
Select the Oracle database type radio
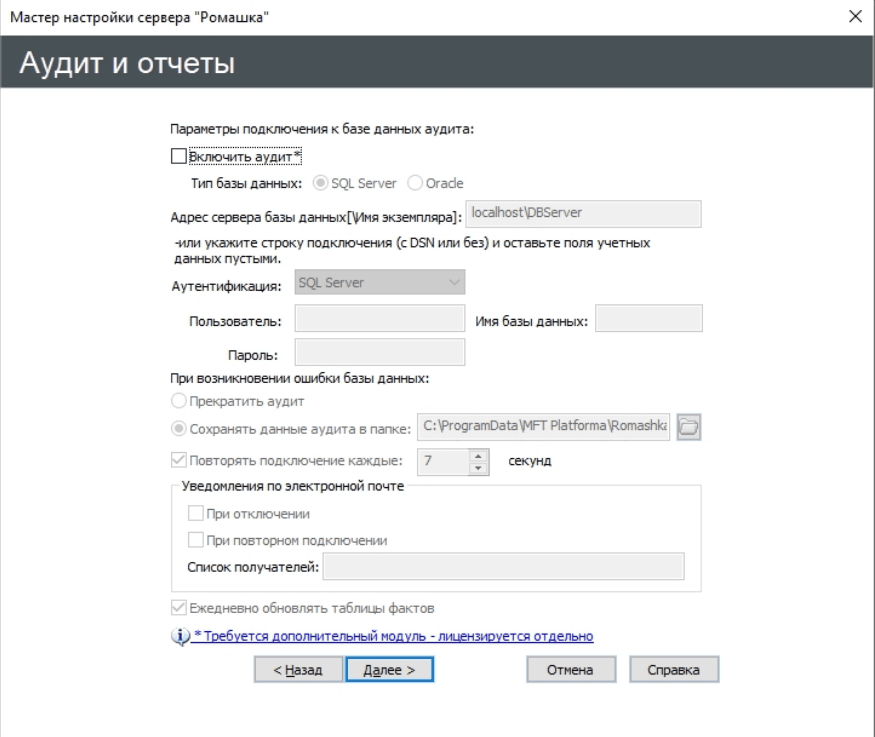pos(415,183)
